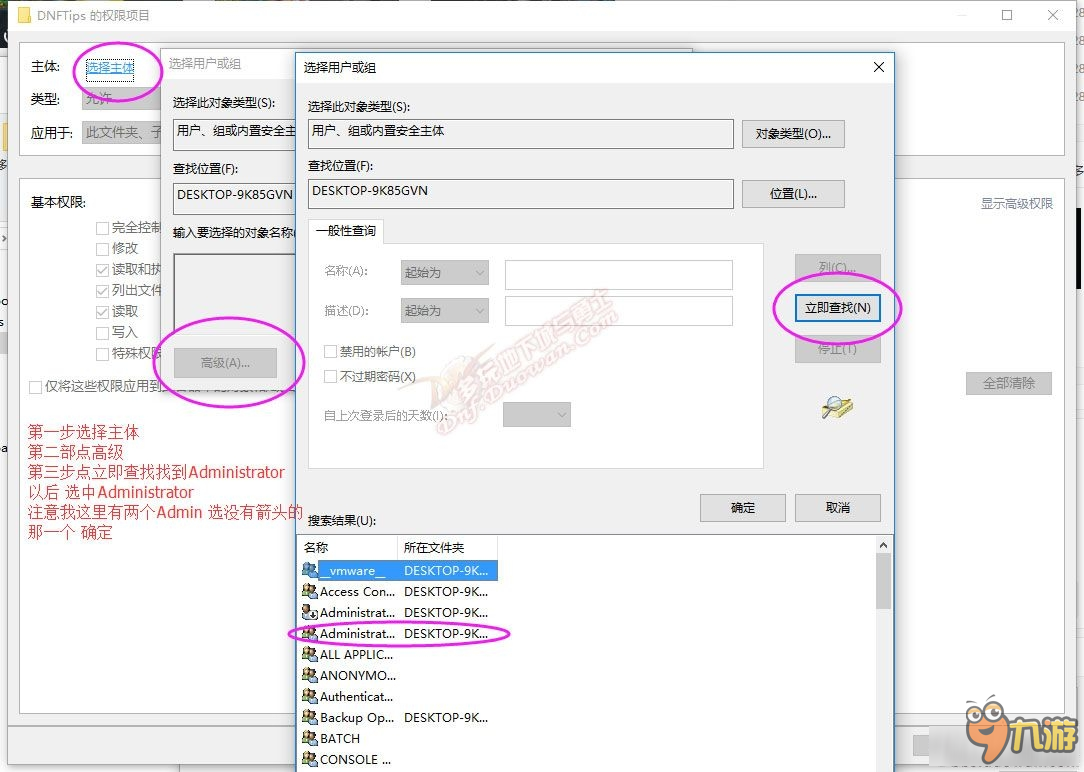Sort results by 名称 column header
This screenshot has height=772, width=1084.
click(348, 547)
